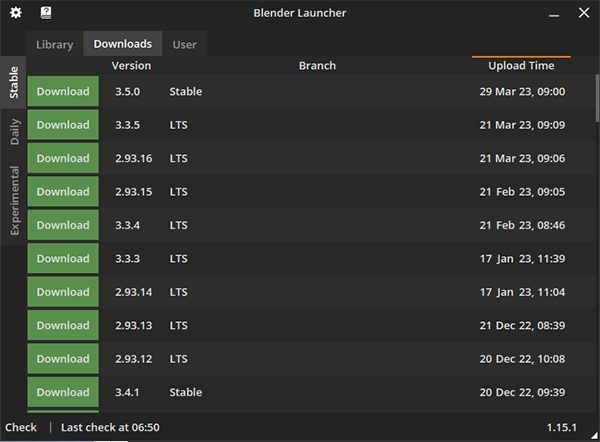Open the documentation help icon
This screenshot has width=600, height=442.
(46, 14)
